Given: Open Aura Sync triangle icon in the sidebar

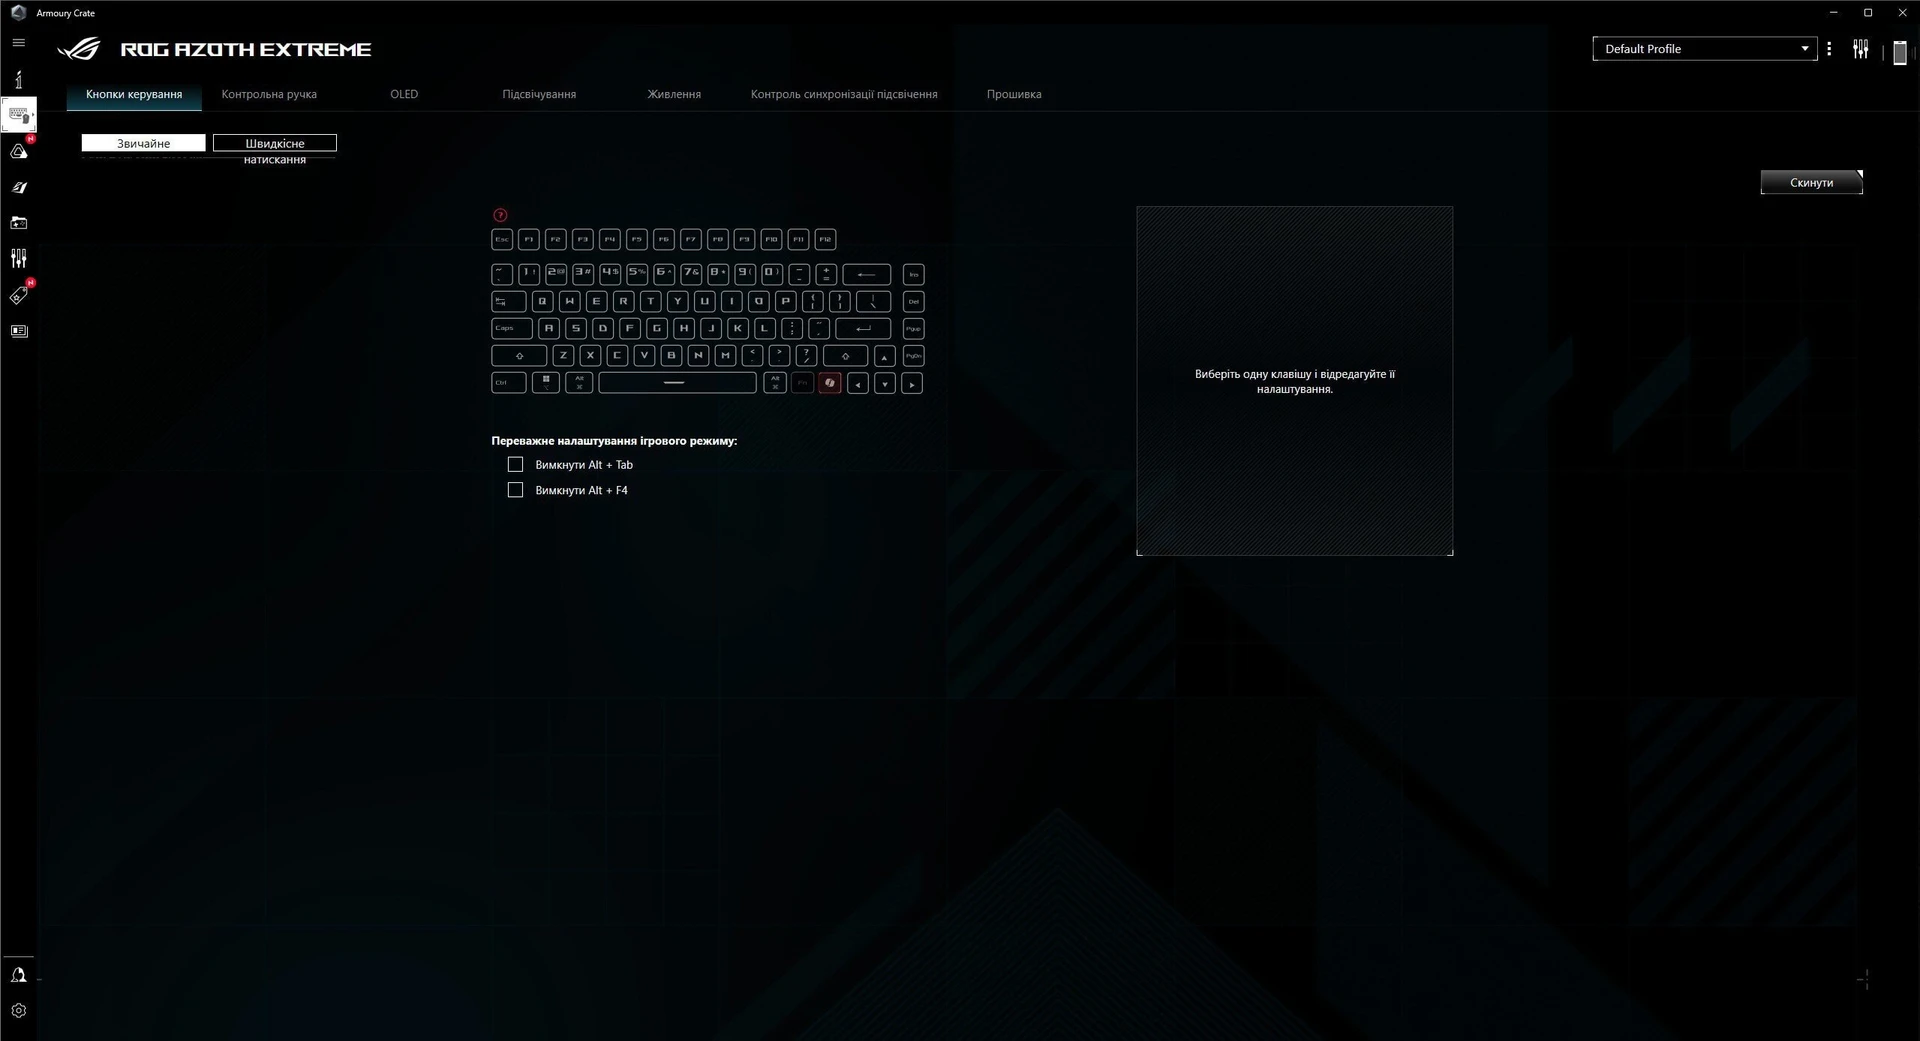Looking at the screenshot, I should tap(18, 151).
